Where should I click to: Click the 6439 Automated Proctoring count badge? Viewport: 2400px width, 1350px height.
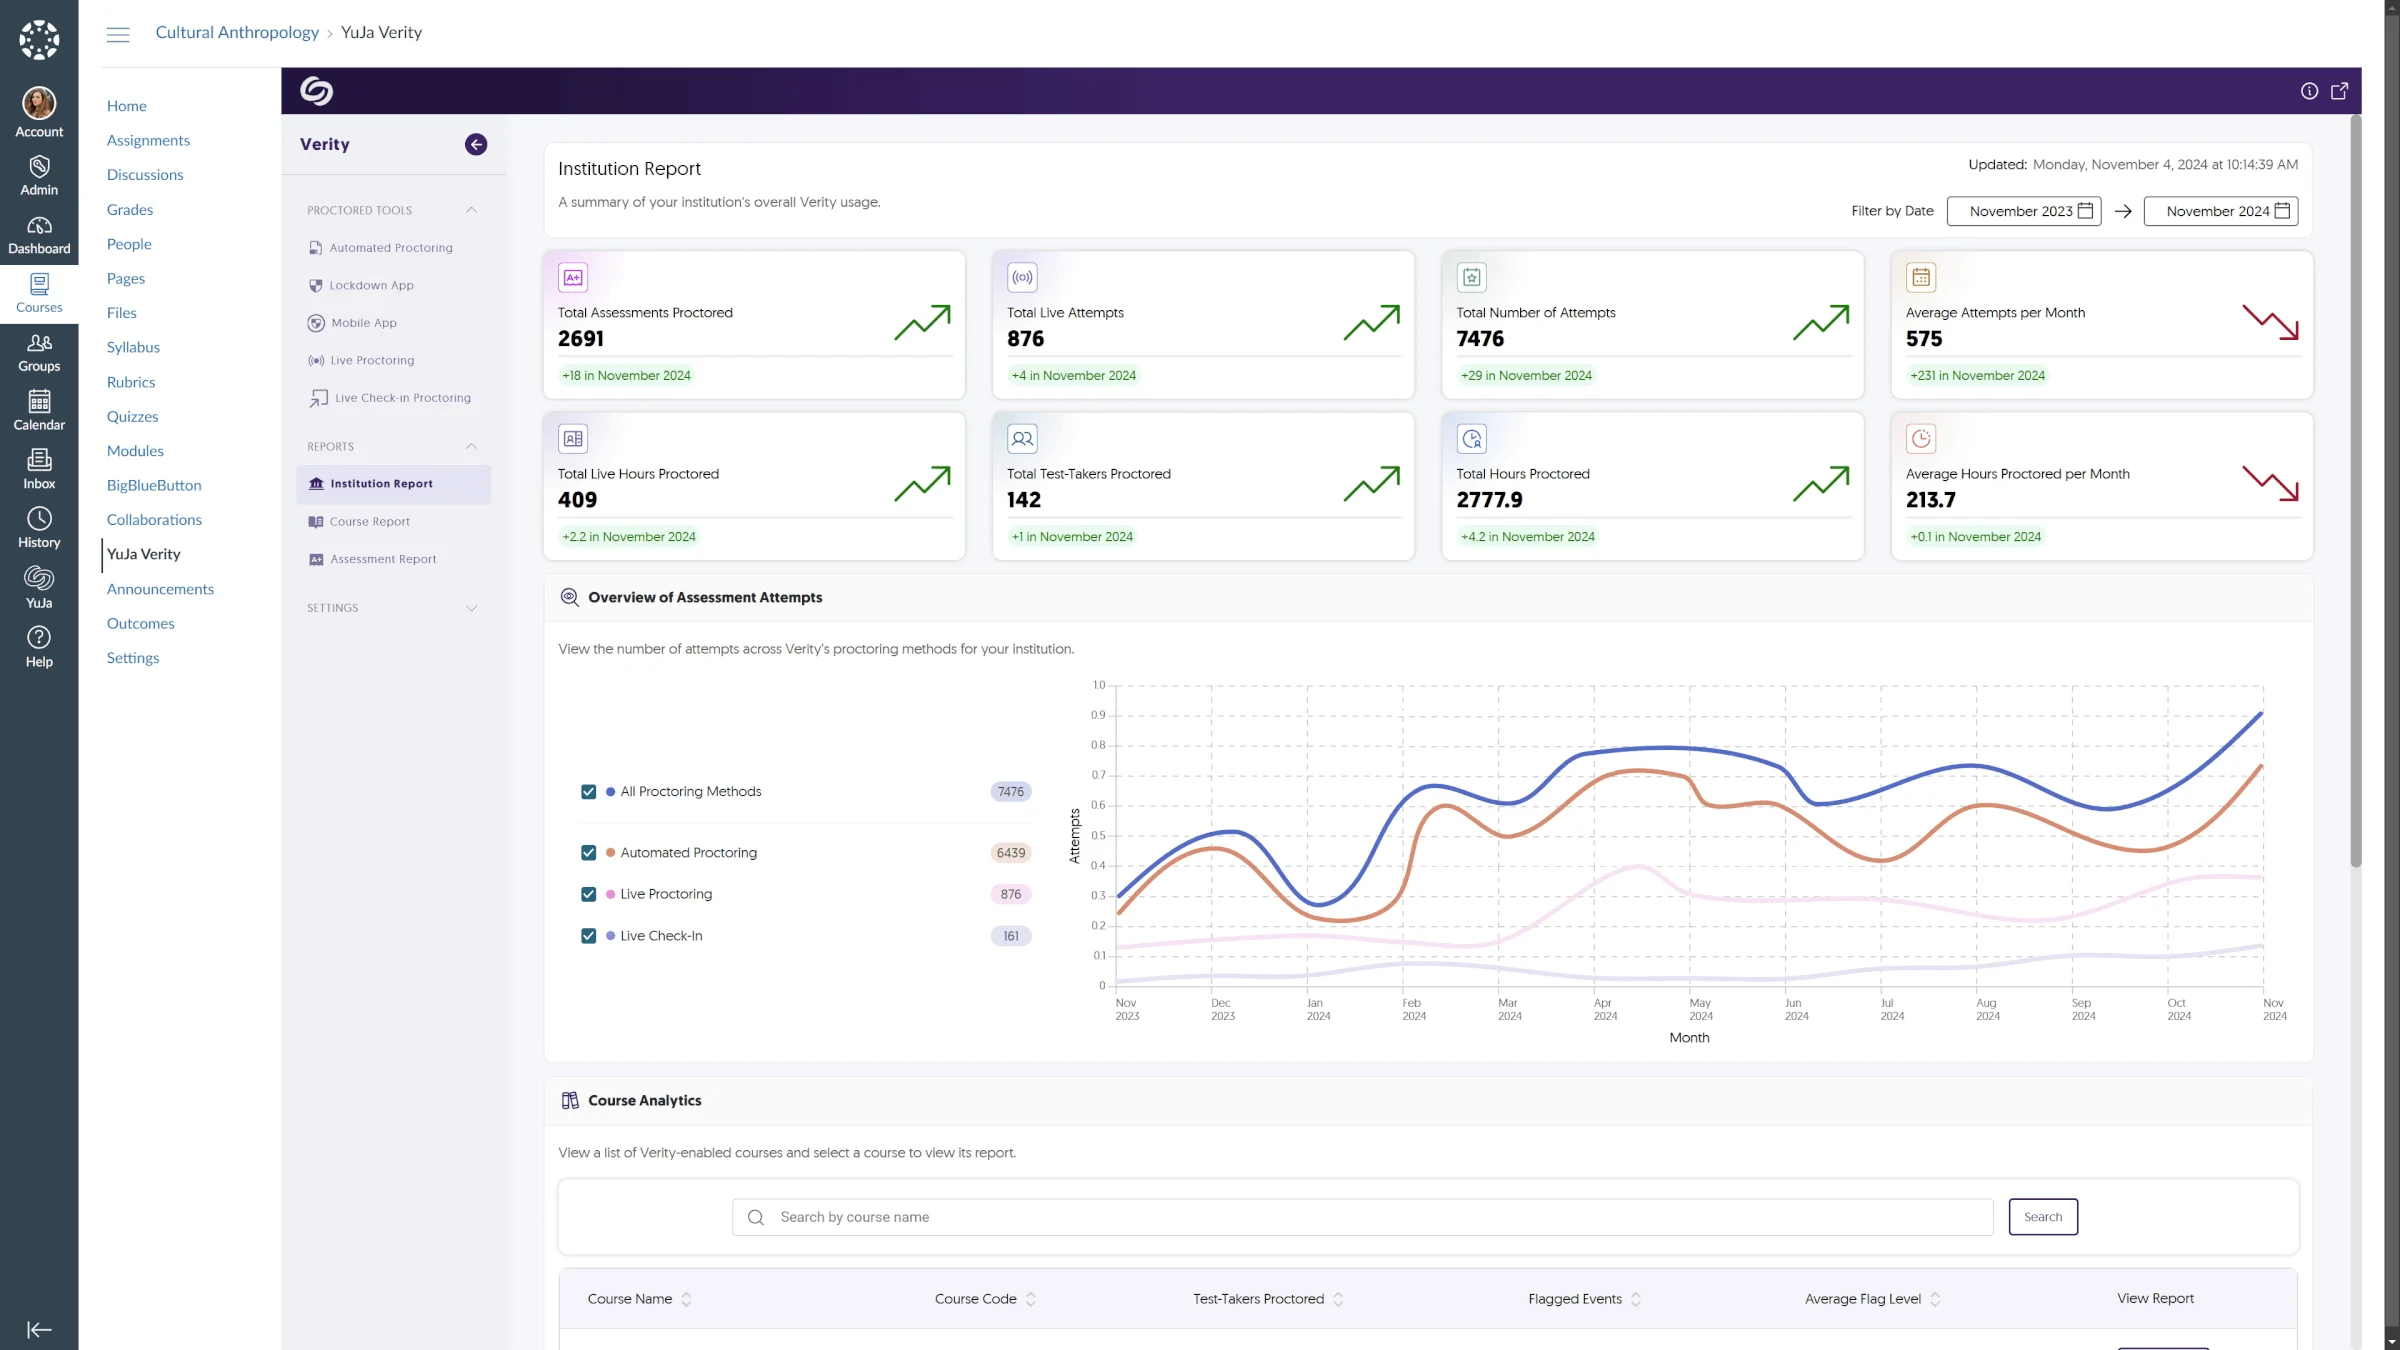click(1011, 853)
